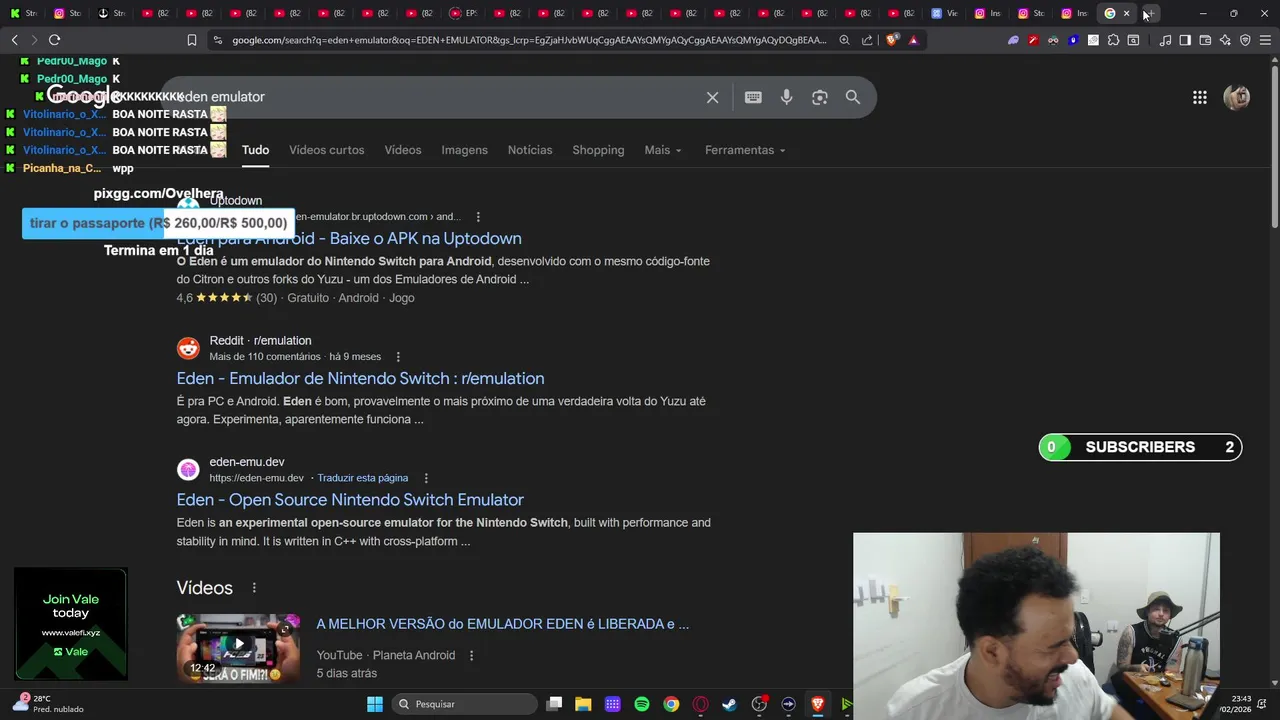This screenshot has height=720, width=1280.
Task: Close the active Google search tab
Action: click(x=1126, y=13)
